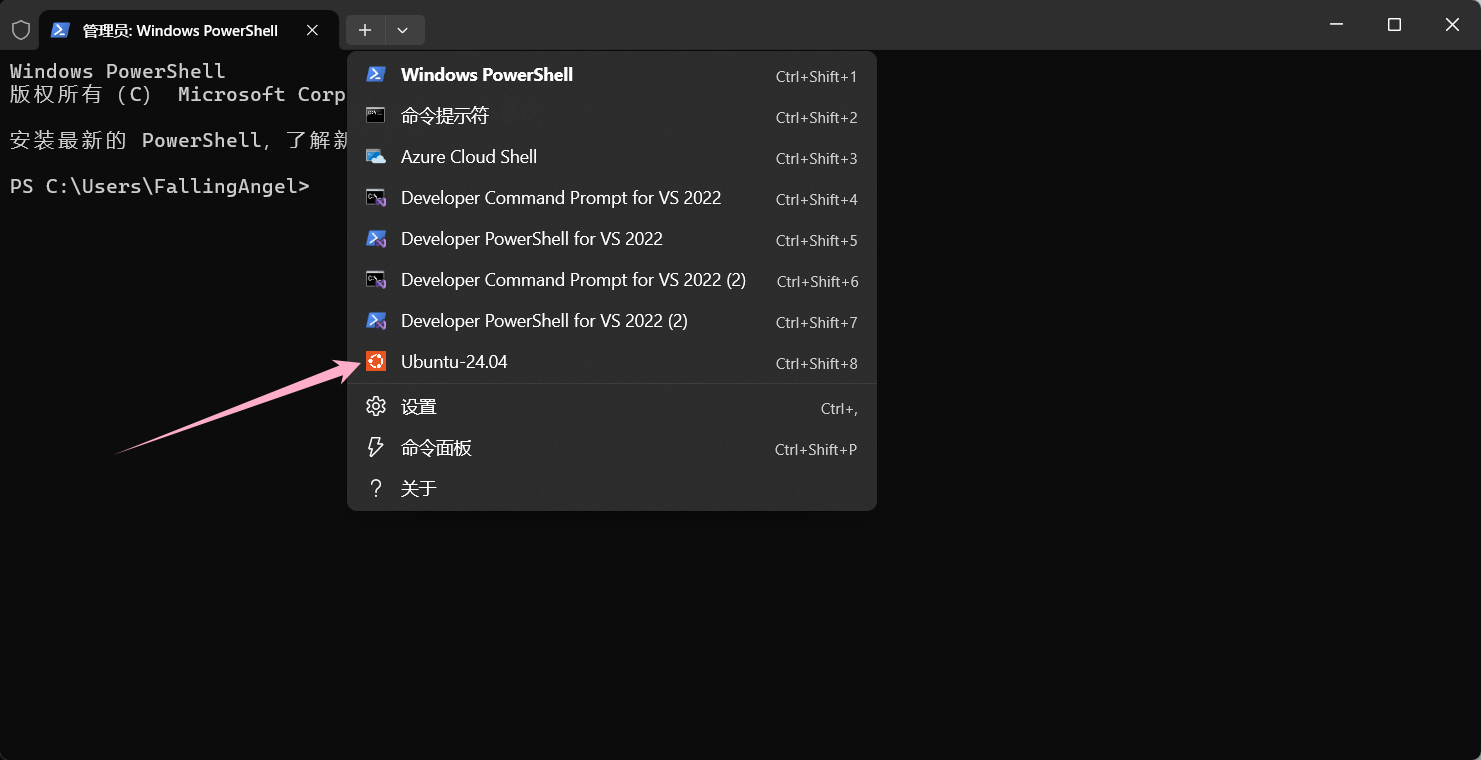Choose the Windows PowerShell profile from the menu
The height and width of the screenshot is (760, 1481).
[x=611, y=75]
